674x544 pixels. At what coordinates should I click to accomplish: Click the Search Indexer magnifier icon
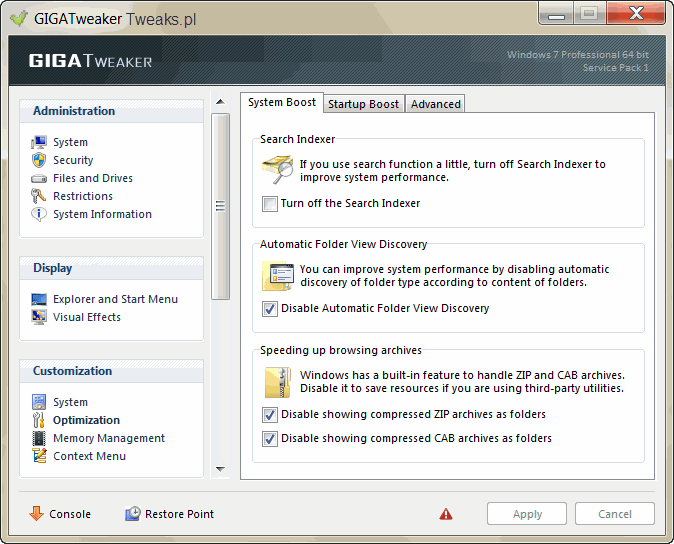pos(278,171)
